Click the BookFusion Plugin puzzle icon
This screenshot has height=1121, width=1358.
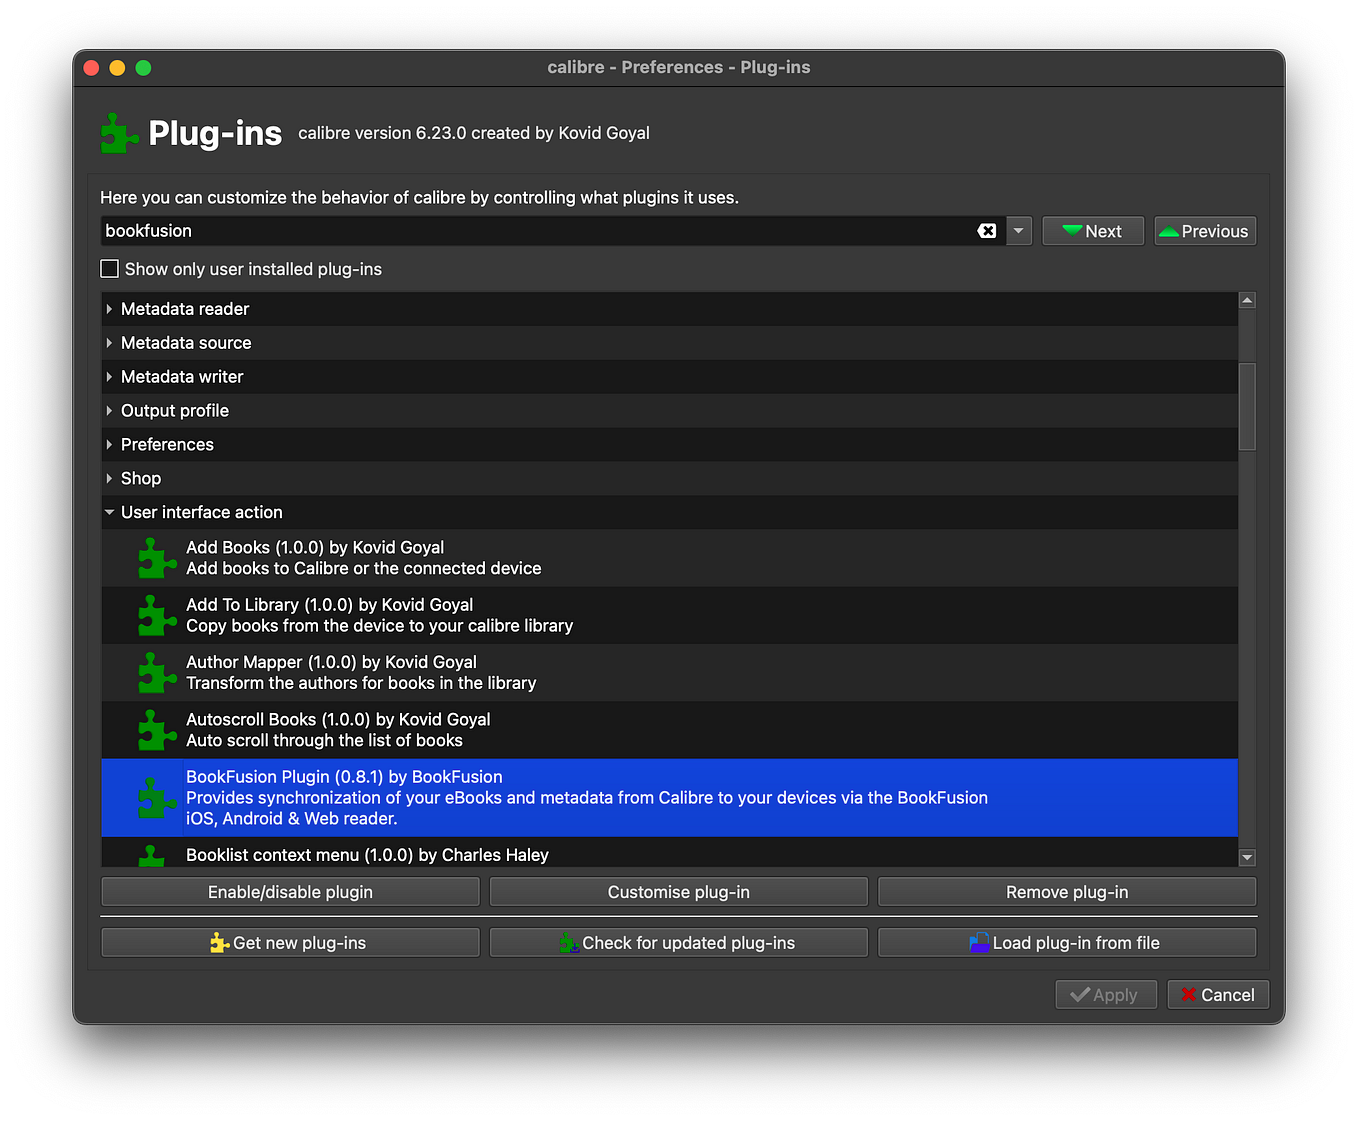(156, 797)
